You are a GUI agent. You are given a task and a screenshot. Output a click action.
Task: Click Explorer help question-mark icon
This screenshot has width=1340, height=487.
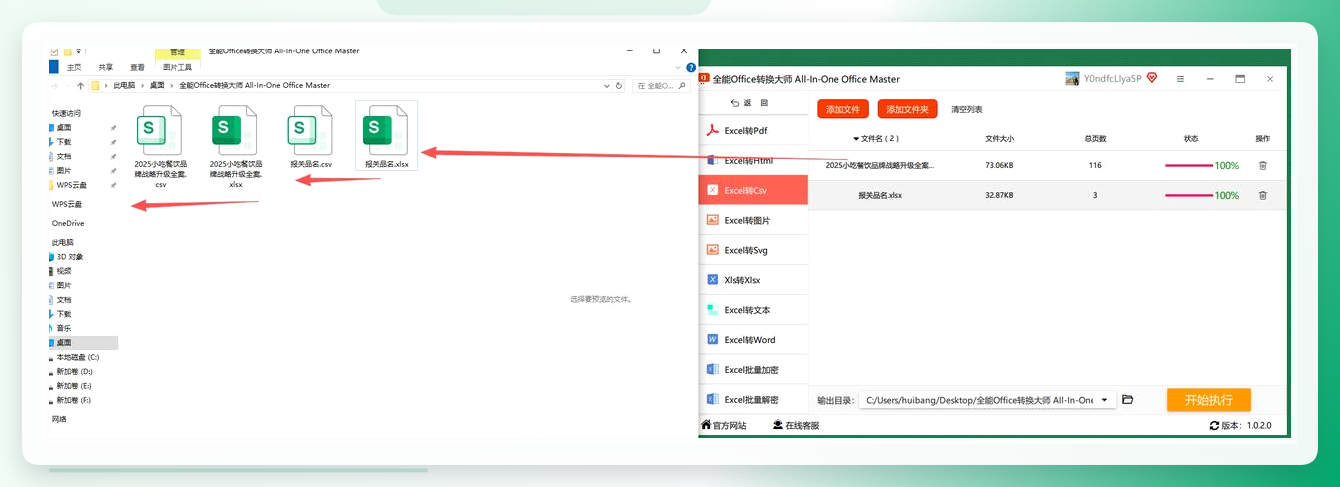(691, 68)
